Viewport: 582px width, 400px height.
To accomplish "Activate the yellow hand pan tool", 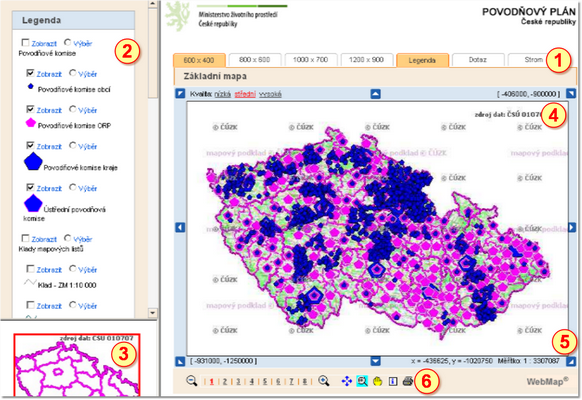I will tap(377, 381).
